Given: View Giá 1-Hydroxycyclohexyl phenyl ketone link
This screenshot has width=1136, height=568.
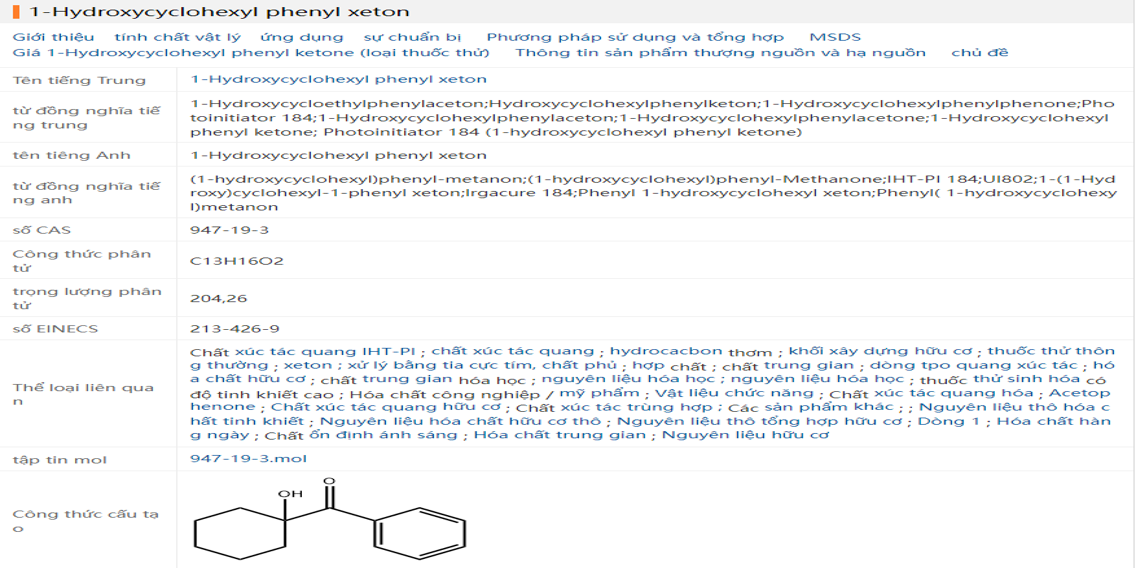Looking at the screenshot, I should pyautogui.click(x=251, y=52).
